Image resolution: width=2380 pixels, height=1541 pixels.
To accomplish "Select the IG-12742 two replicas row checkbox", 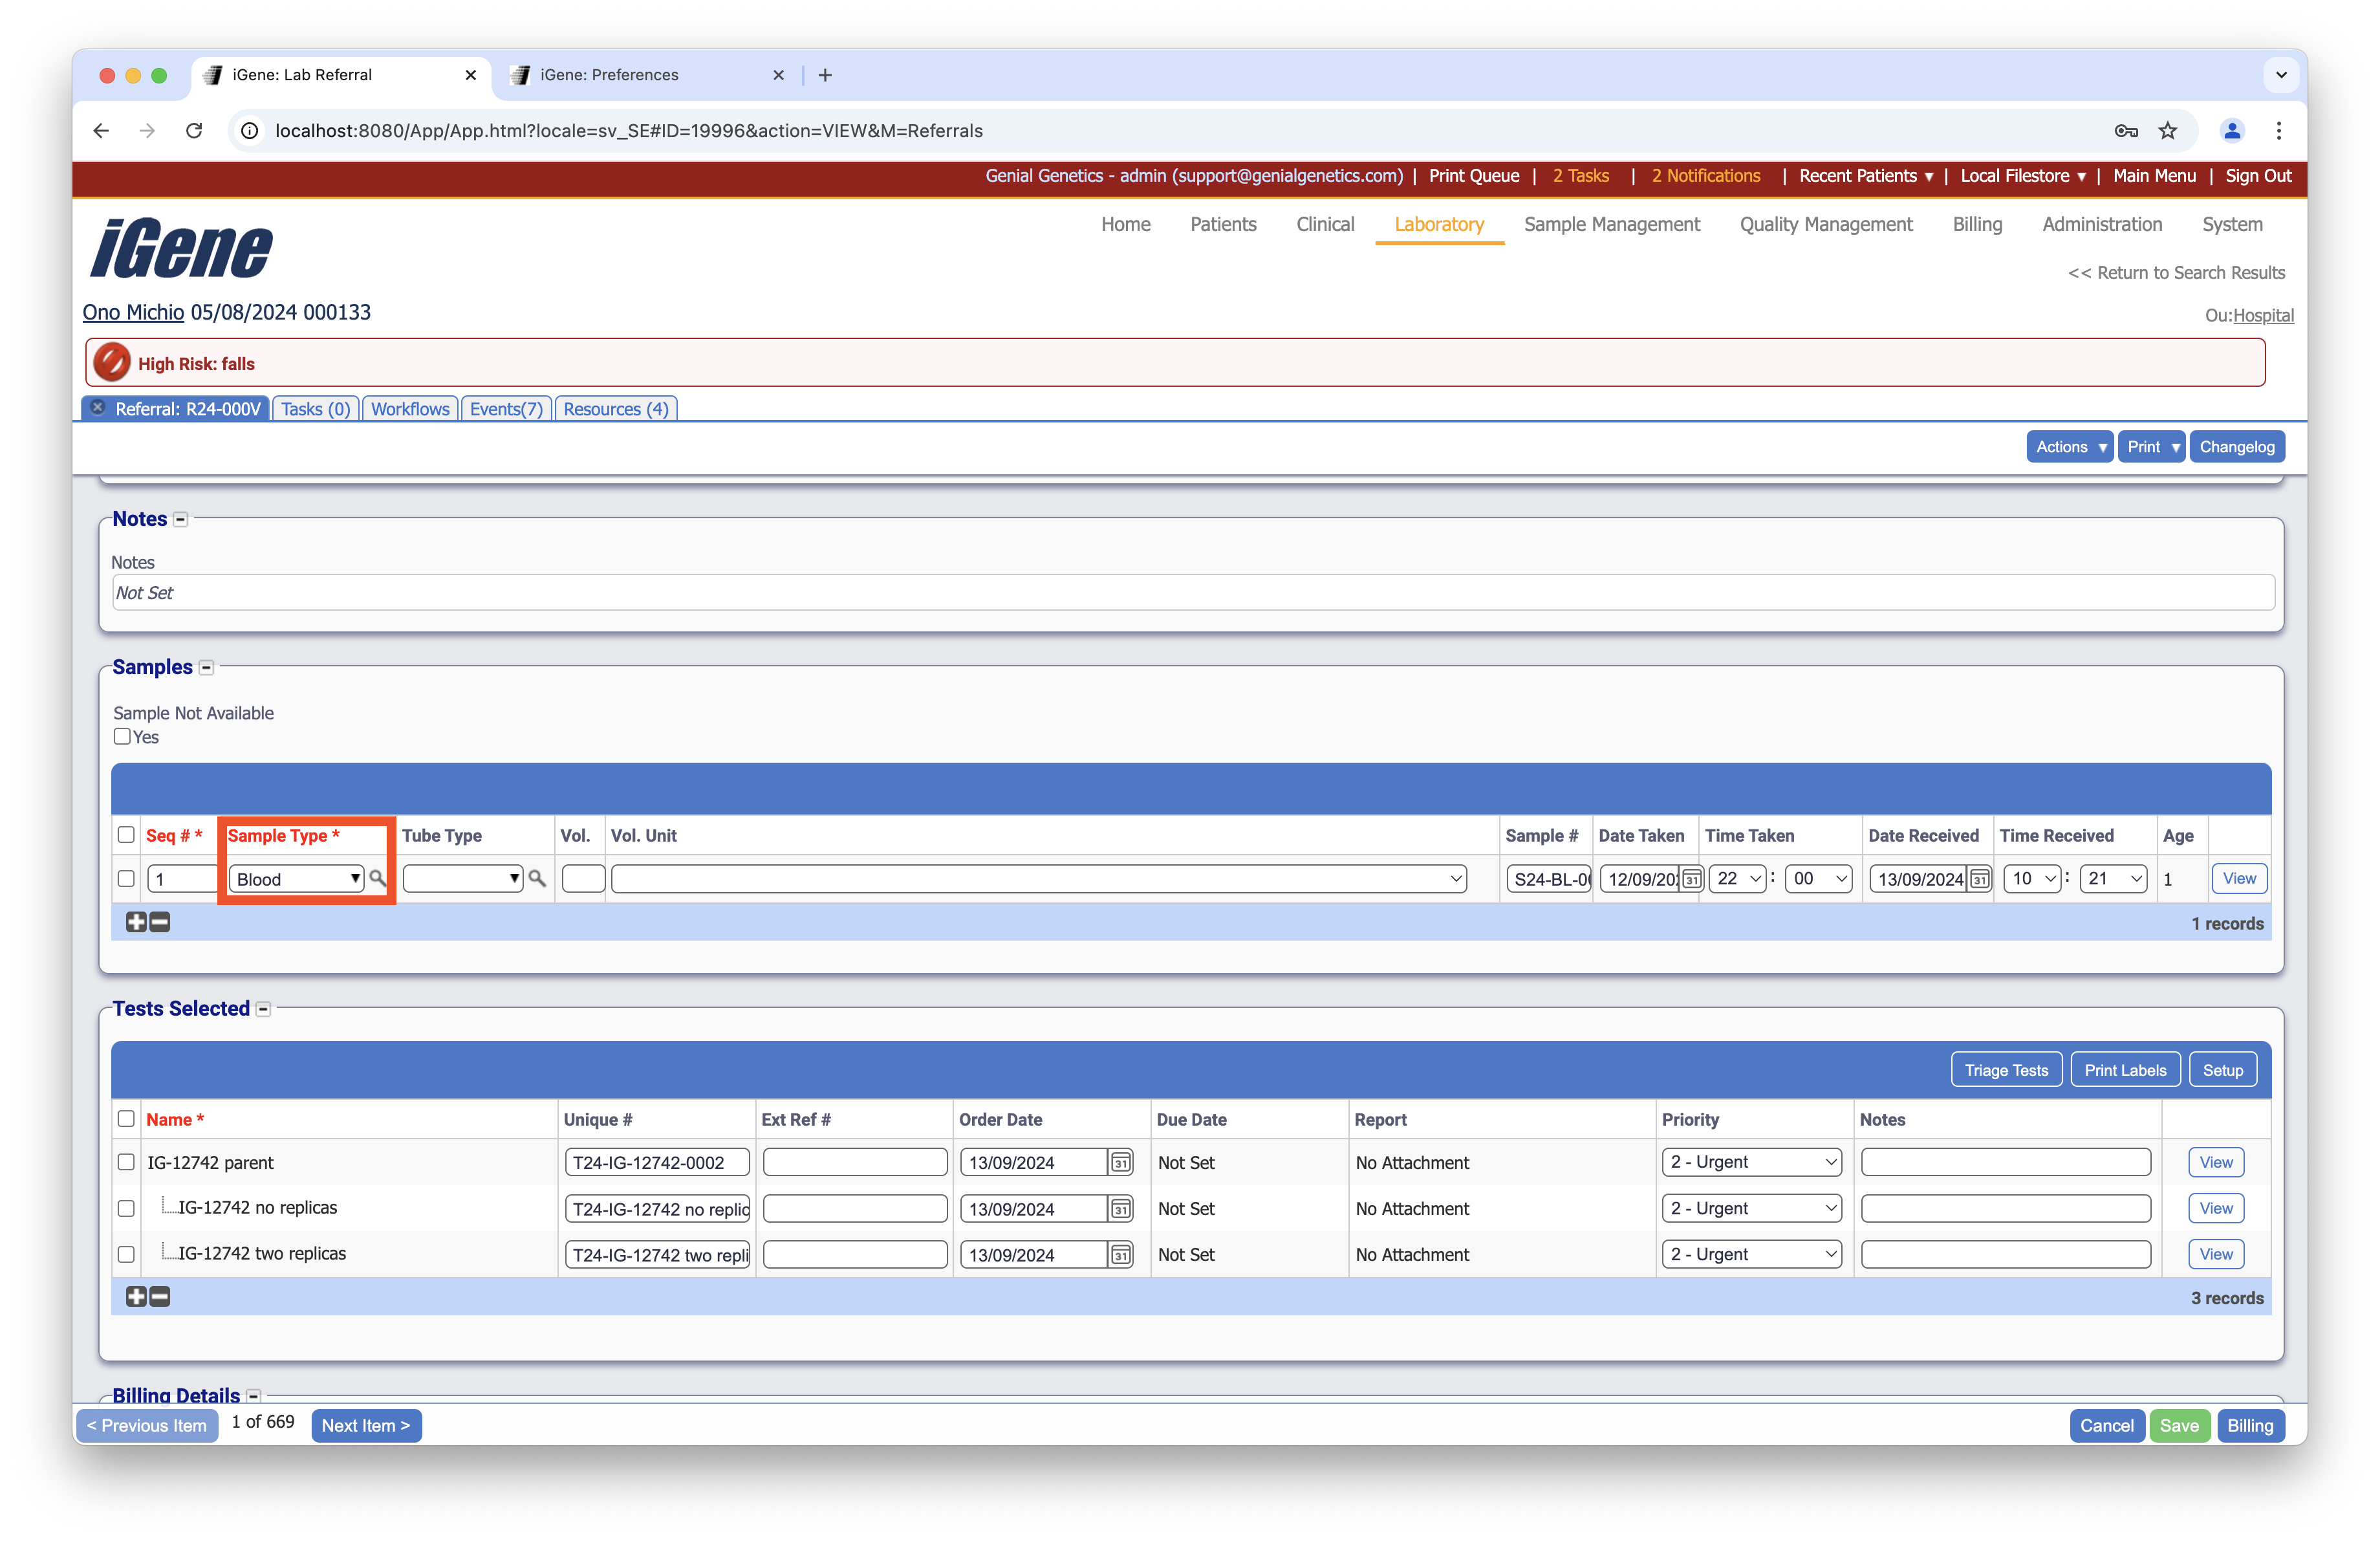I will (126, 1254).
